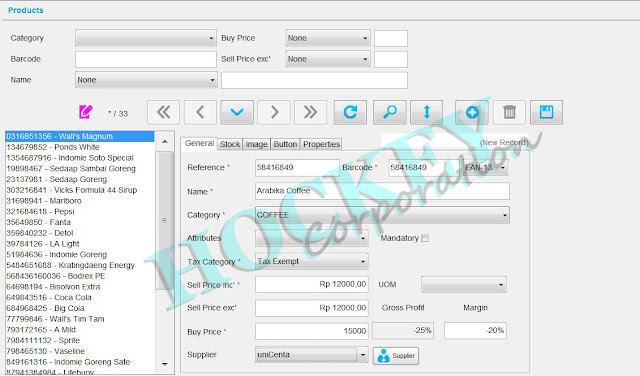Image resolution: width=640 pixels, height=376 pixels.
Task: Click the Name filter text field
Action: [x=314, y=80]
